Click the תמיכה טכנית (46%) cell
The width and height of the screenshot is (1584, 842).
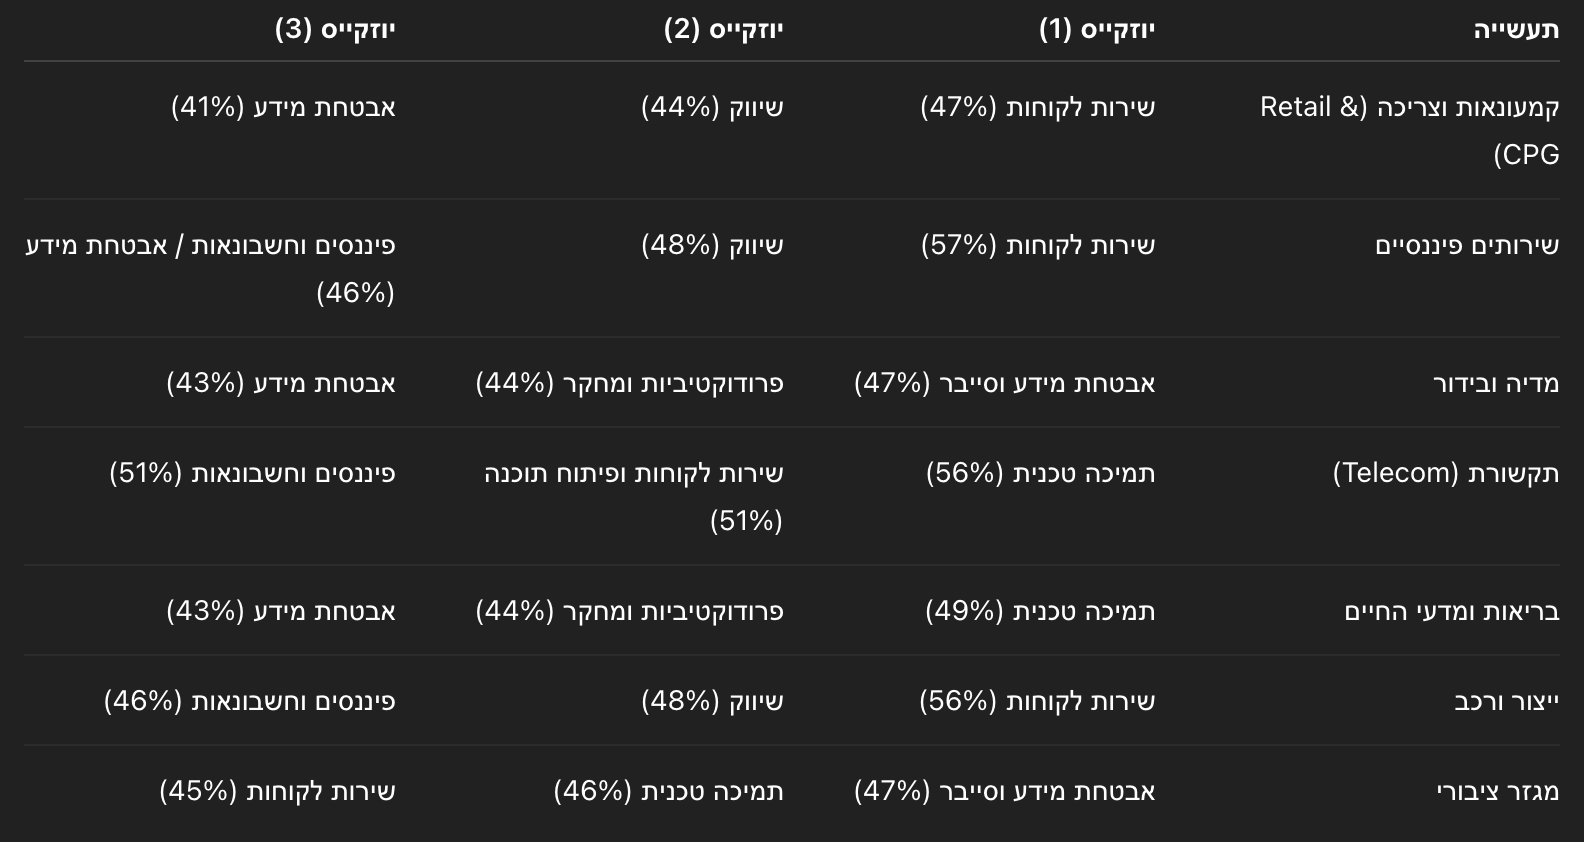668,791
